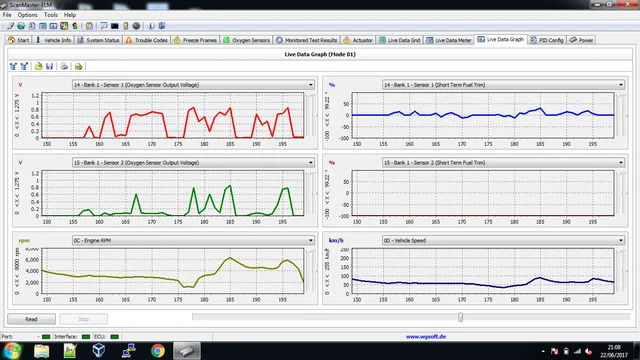Image resolution: width=640 pixels, height=360 pixels.
Task: Open the Windows Start menu
Action: (12, 351)
